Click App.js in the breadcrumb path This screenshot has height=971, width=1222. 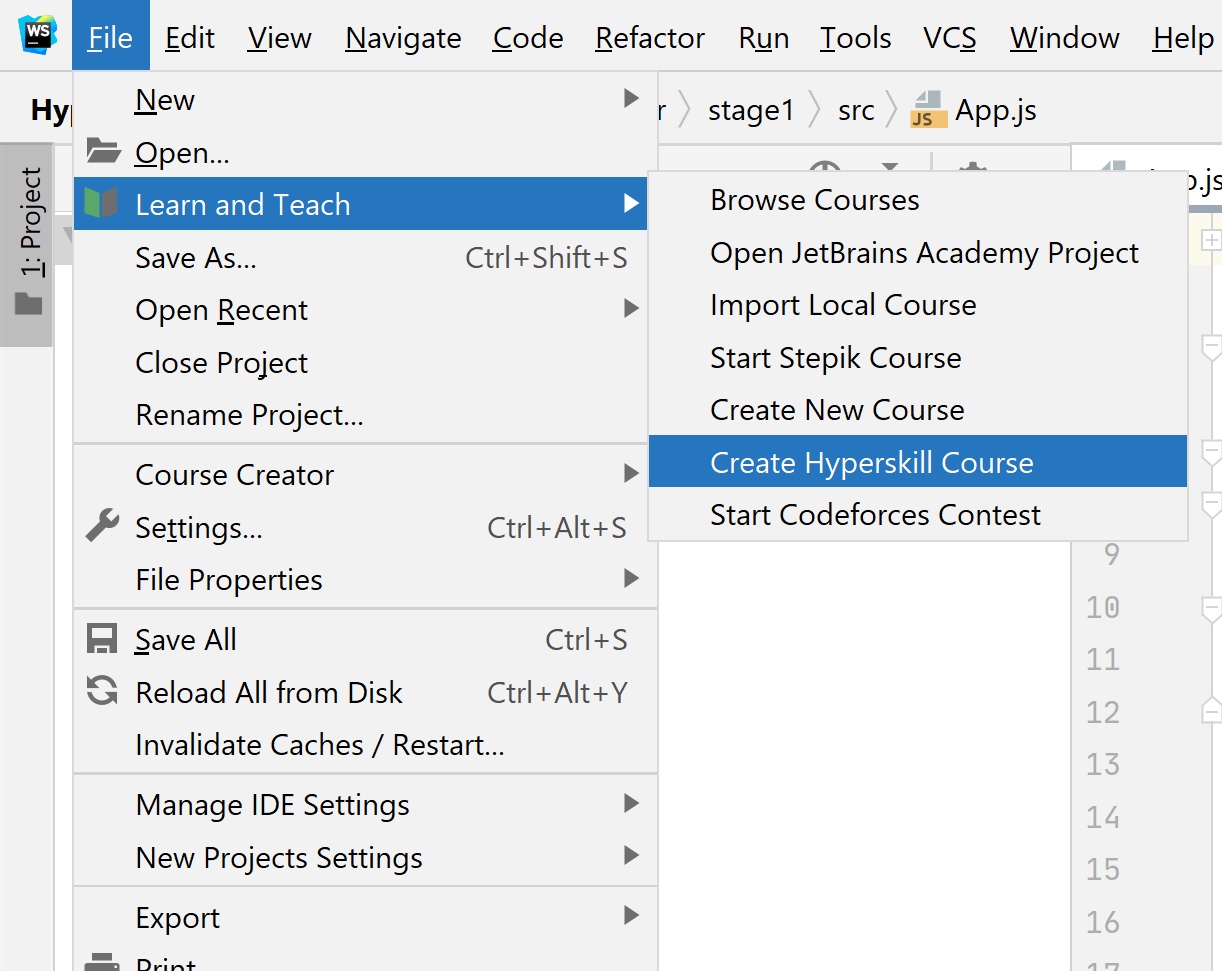[x=996, y=110]
